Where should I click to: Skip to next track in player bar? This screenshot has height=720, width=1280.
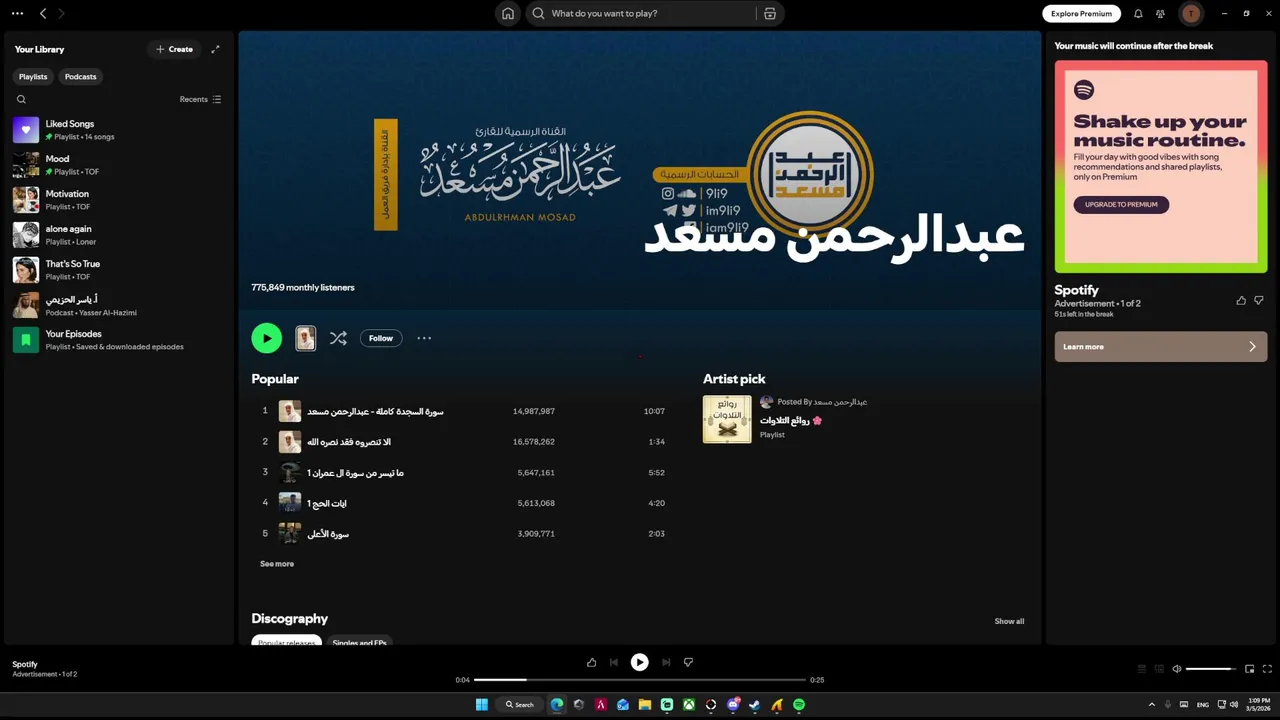coord(666,662)
